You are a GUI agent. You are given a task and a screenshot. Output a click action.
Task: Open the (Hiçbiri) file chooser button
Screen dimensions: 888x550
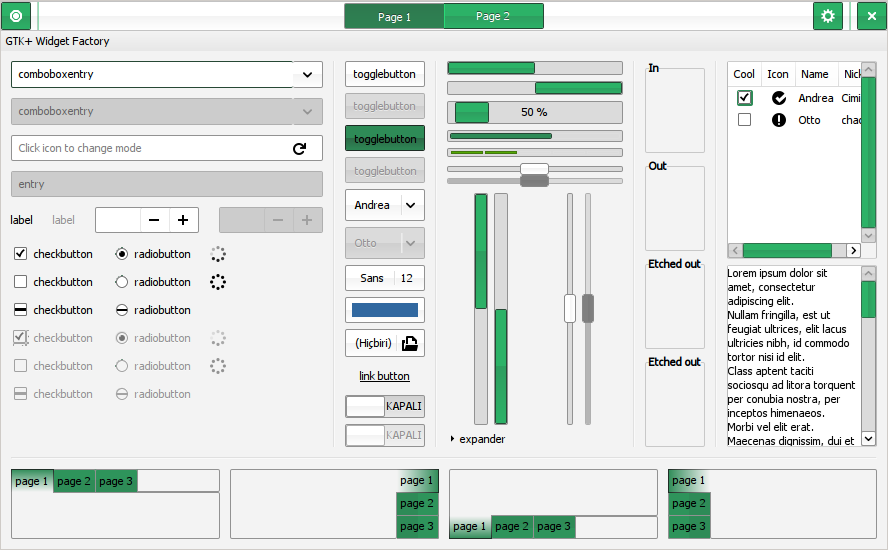[x=385, y=343]
